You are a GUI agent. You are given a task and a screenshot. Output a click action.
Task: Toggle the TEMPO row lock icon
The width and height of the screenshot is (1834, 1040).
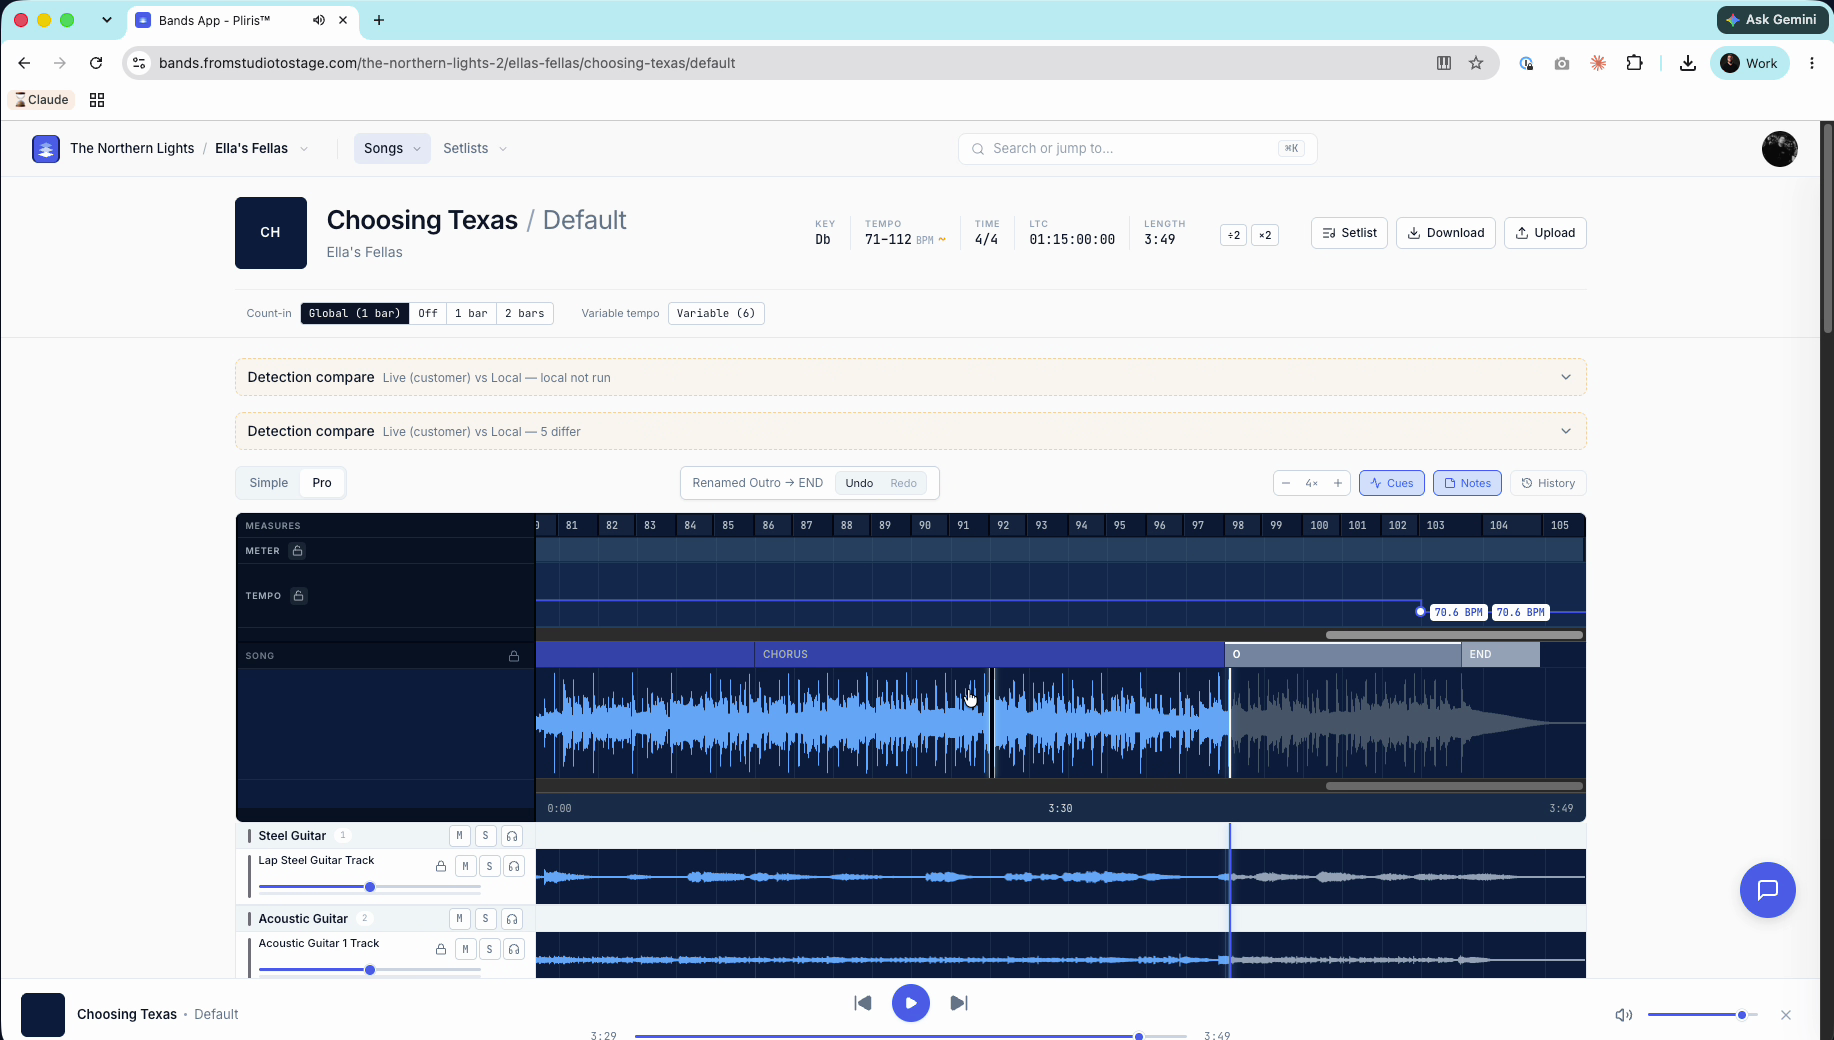pos(298,596)
